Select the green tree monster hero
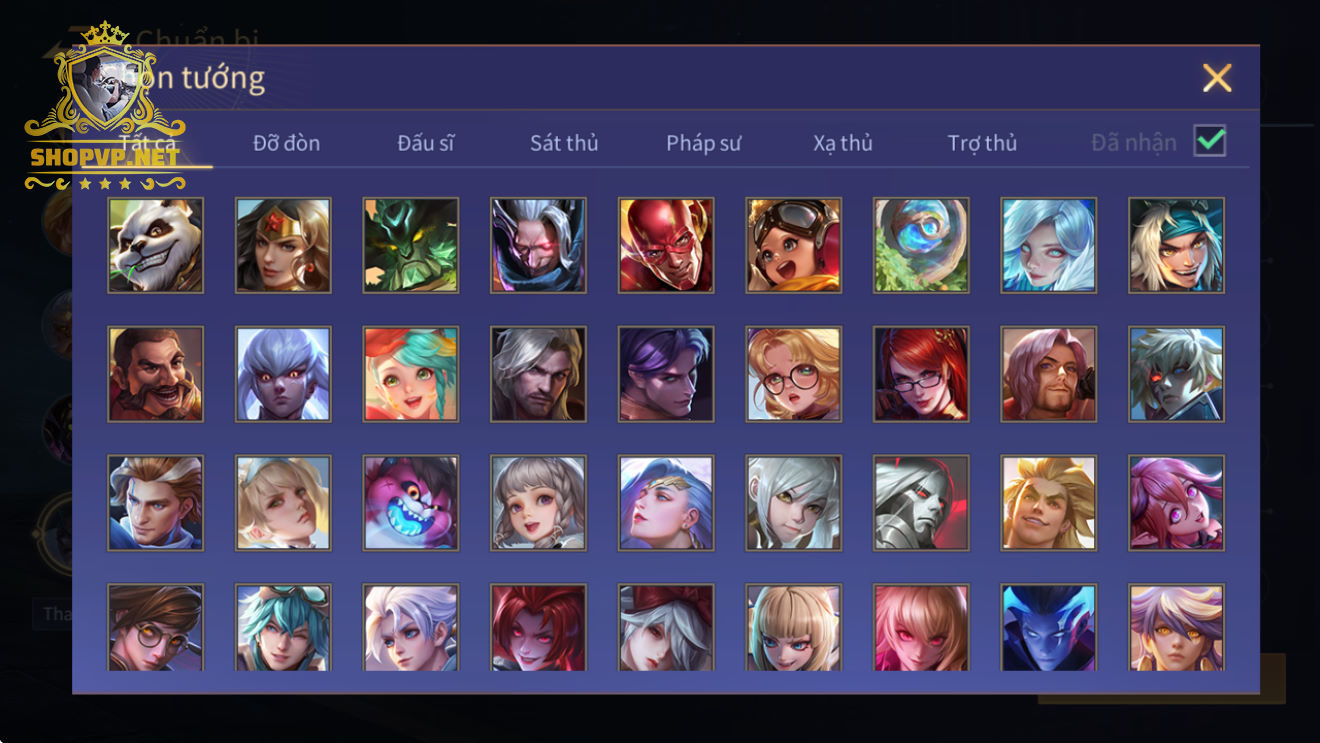This screenshot has height=743, width=1320. (x=411, y=245)
